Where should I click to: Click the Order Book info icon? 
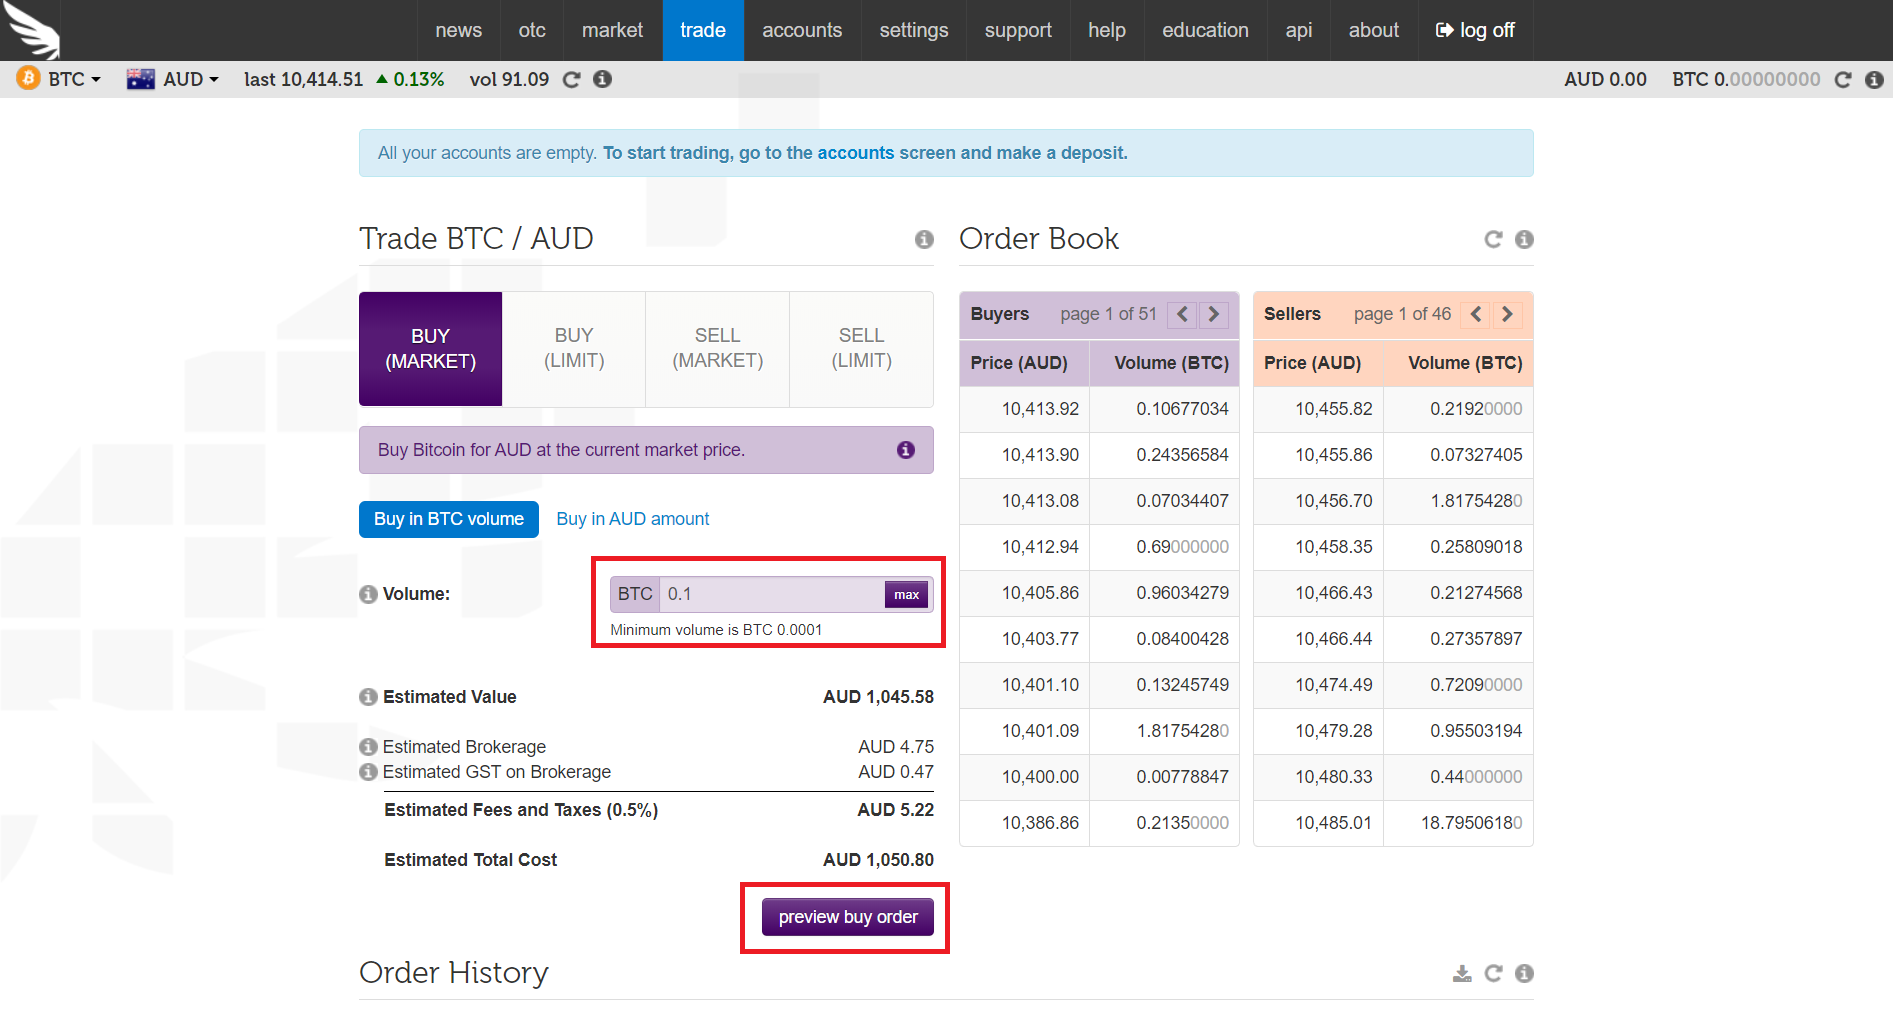coord(1524,239)
